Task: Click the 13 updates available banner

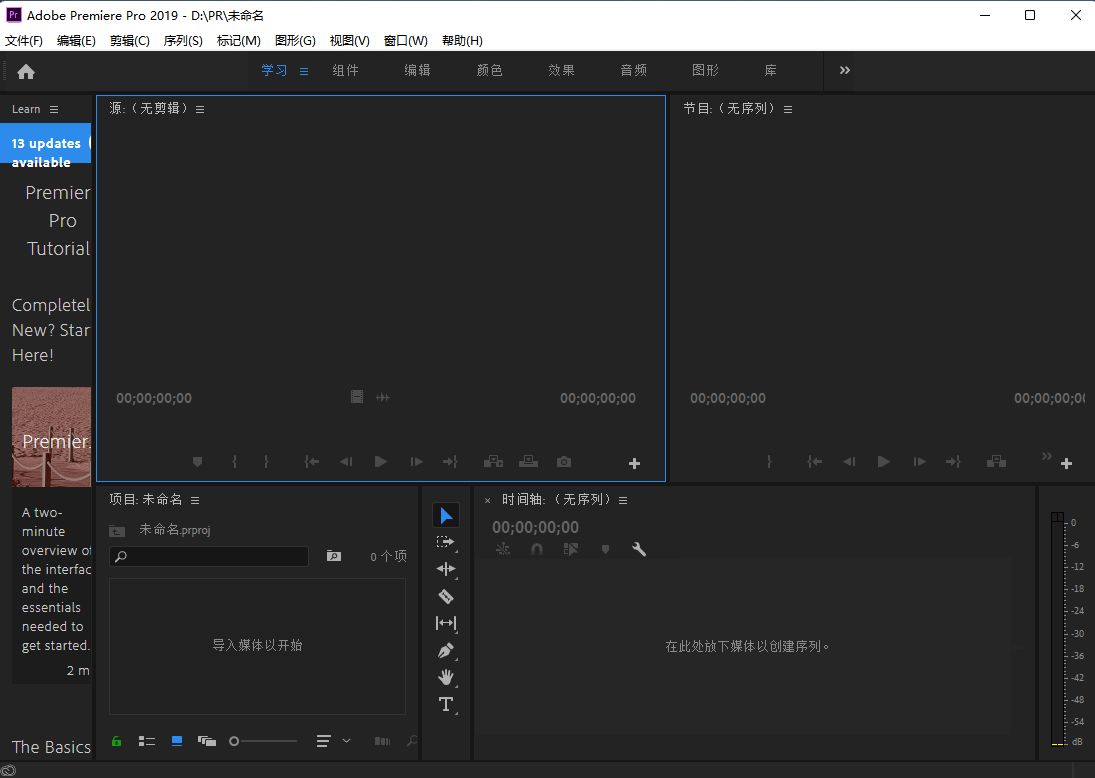Action: pyautogui.click(x=45, y=144)
